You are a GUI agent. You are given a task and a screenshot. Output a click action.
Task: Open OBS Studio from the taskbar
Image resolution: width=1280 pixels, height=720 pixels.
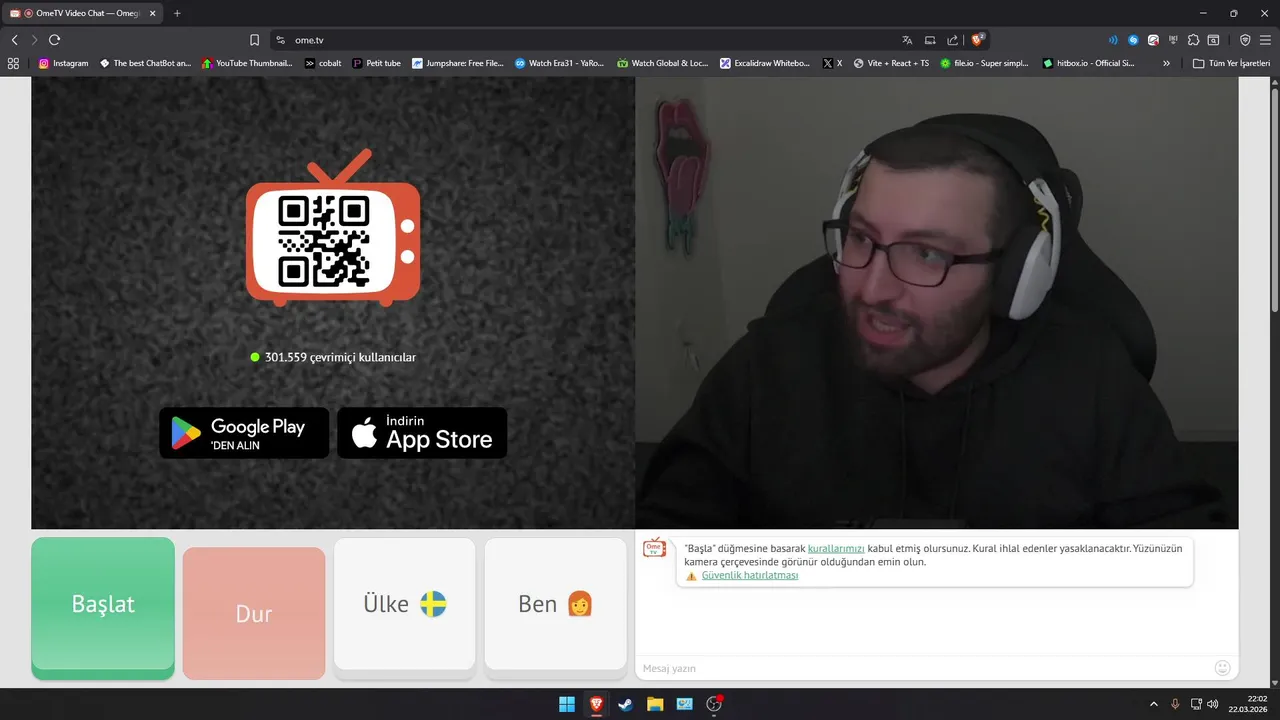coord(714,704)
